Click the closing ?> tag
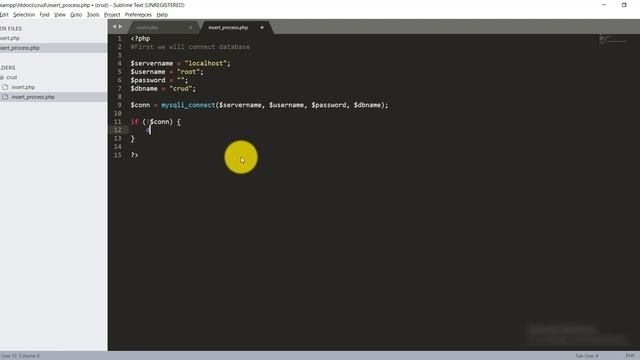Screen dimensions: 640x360 tap(134, 155)
